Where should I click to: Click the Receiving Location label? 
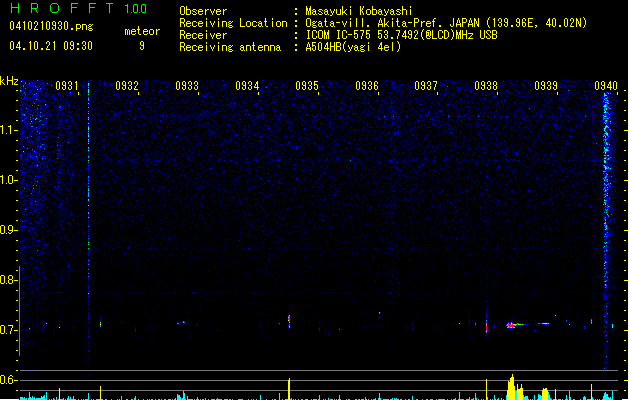coord(233,23)
